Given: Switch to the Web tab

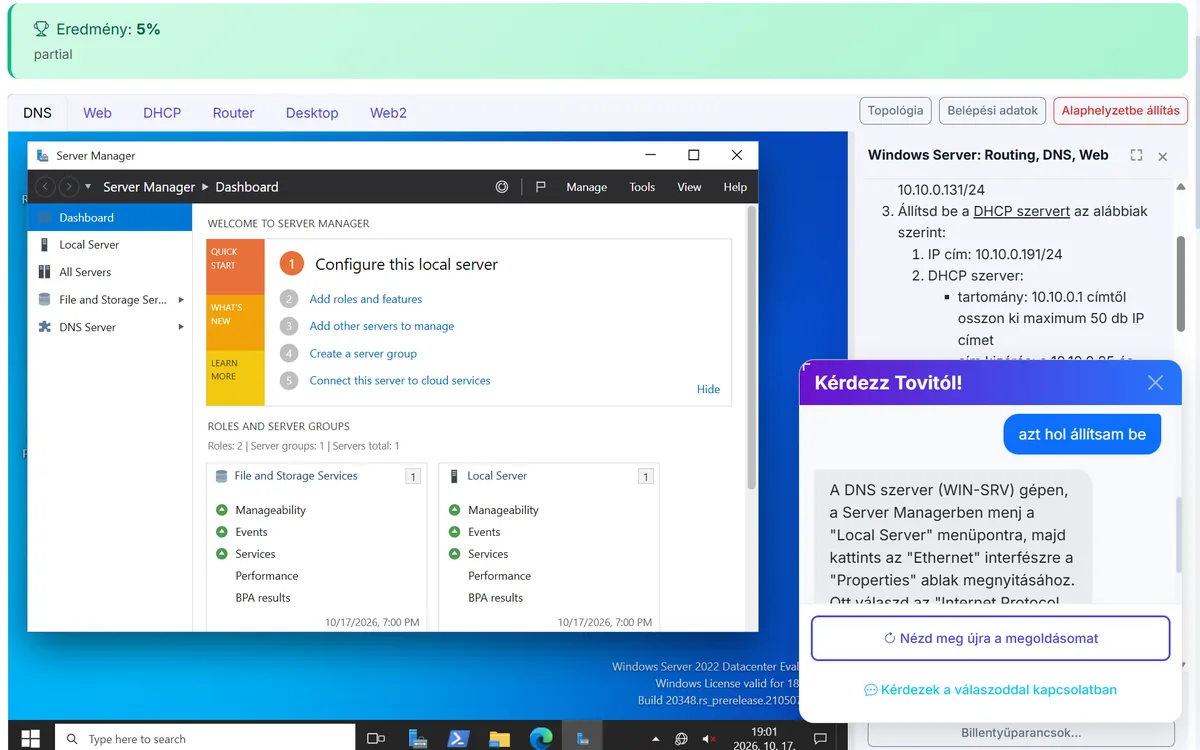Looking at the screenshot, I should coord(97,113).
